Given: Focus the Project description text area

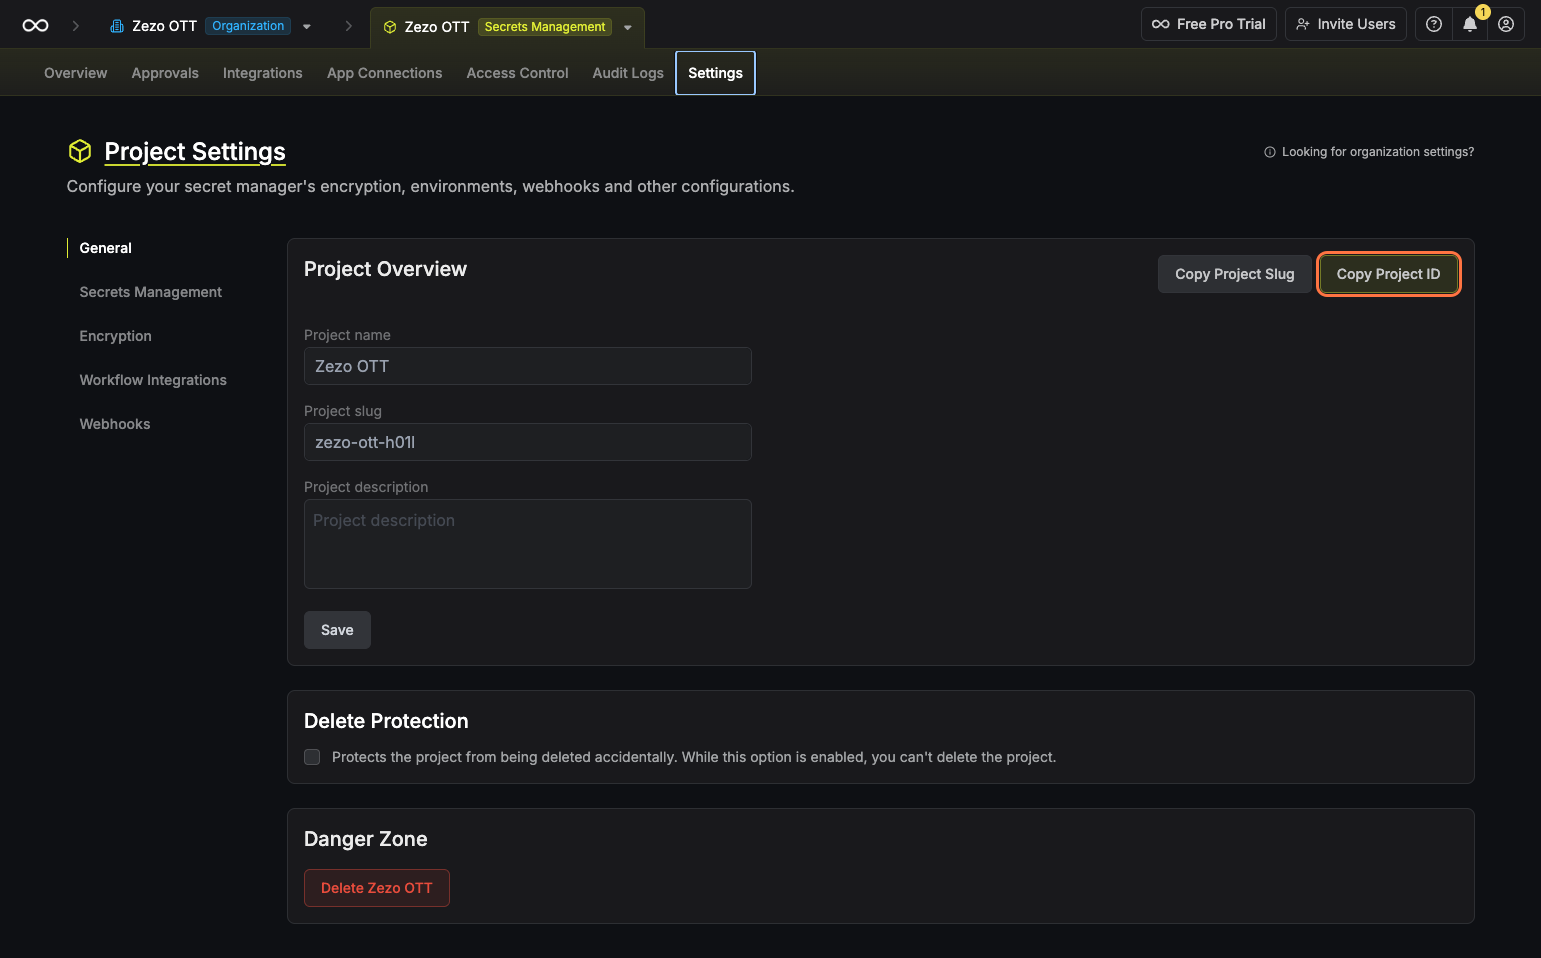Looking at the screenshot, I should point(527,544).
